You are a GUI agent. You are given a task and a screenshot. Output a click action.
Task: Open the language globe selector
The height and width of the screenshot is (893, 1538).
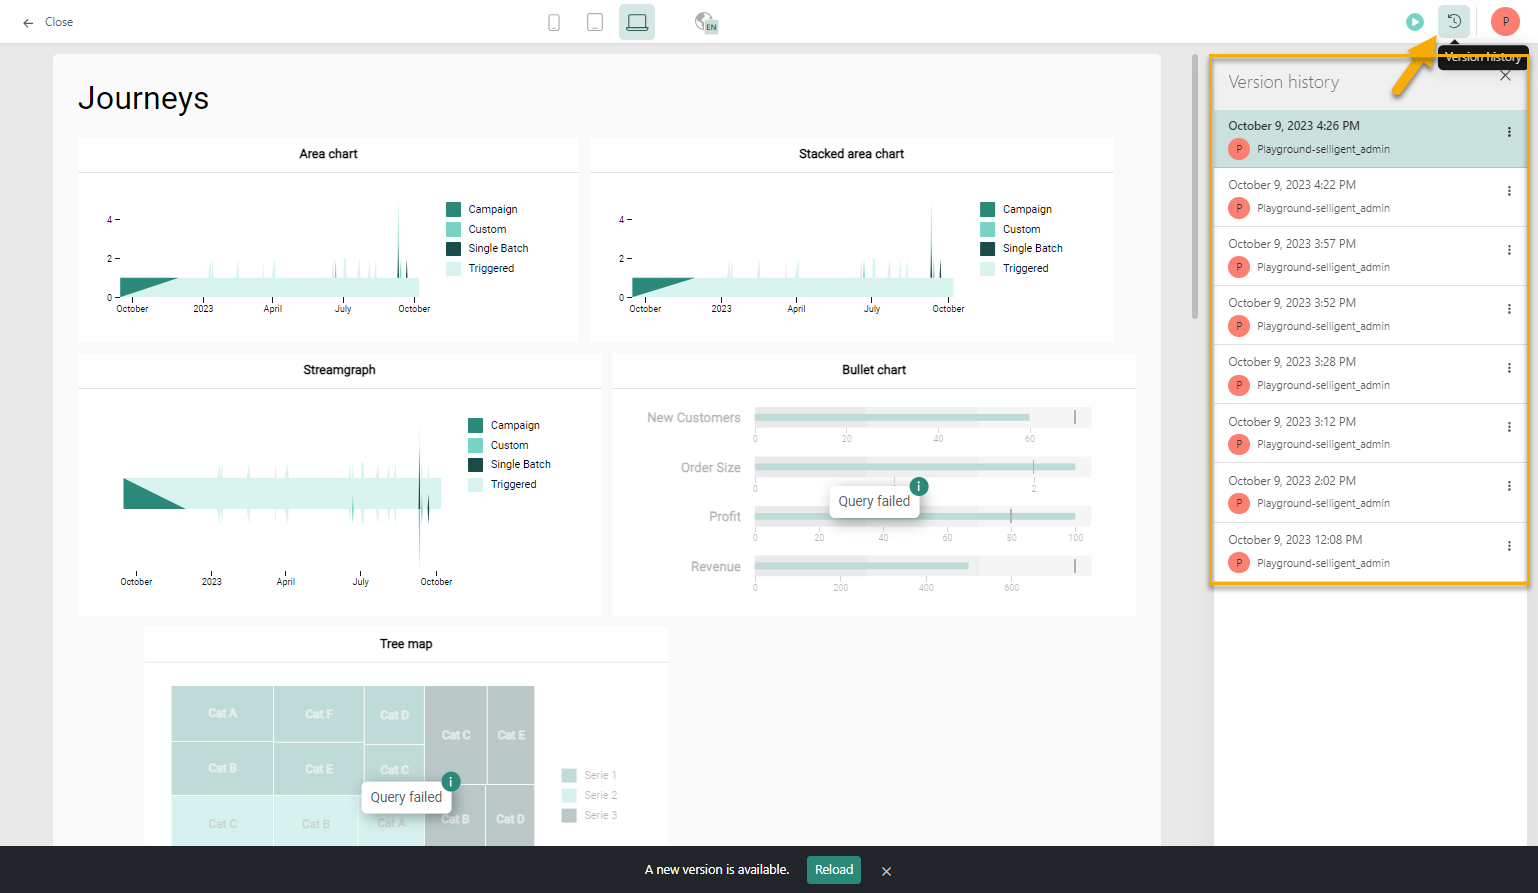pos(706,22)
